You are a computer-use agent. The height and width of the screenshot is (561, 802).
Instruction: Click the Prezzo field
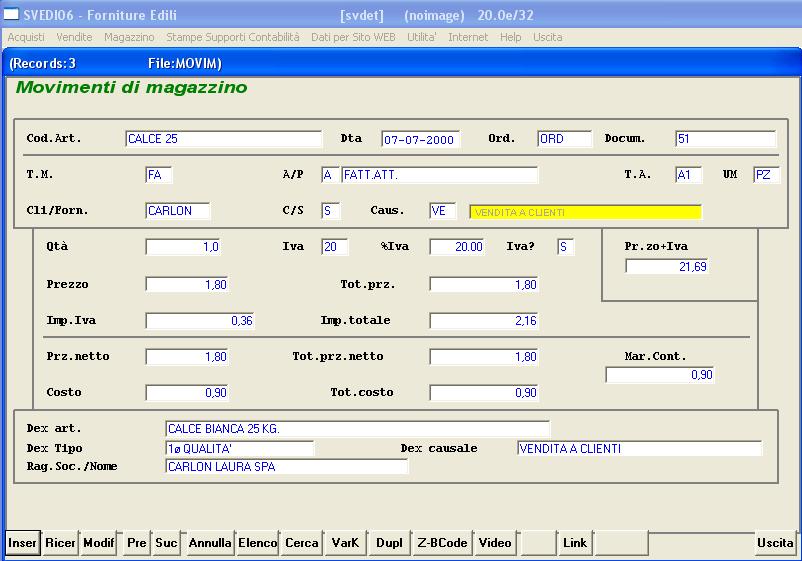(x=187, y=284)
